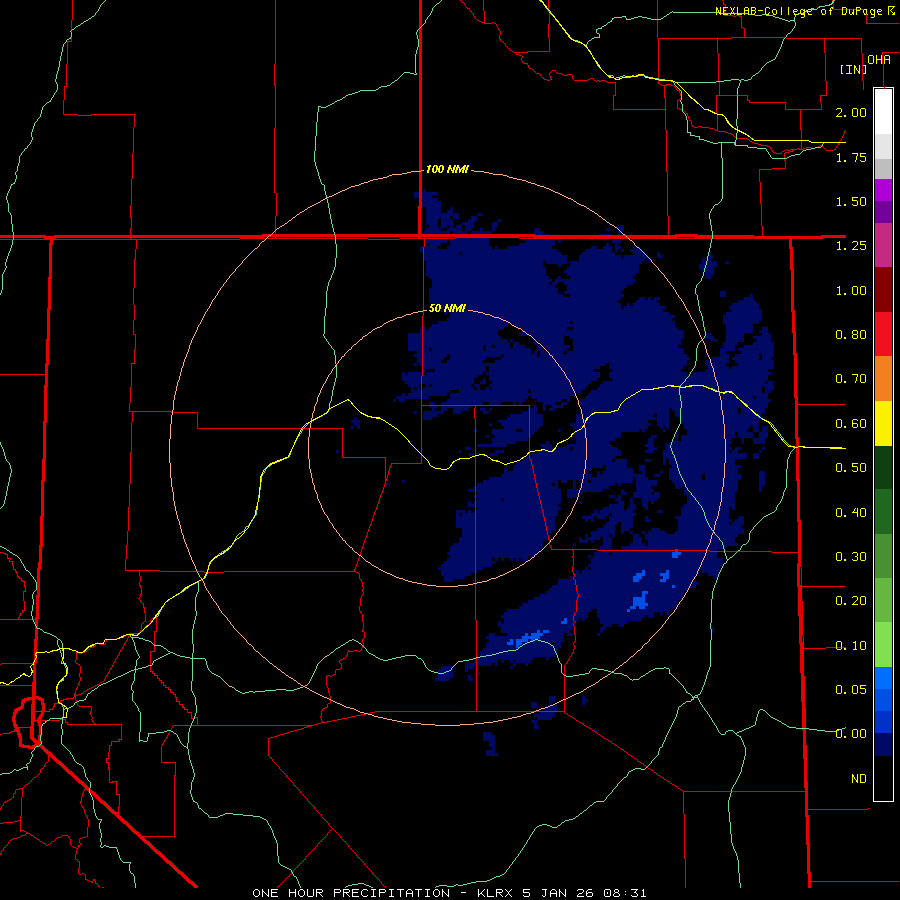Screen dimensions: 900x900
Task: Click the 0.80 legend value
Action: click(x=851, y=335)
